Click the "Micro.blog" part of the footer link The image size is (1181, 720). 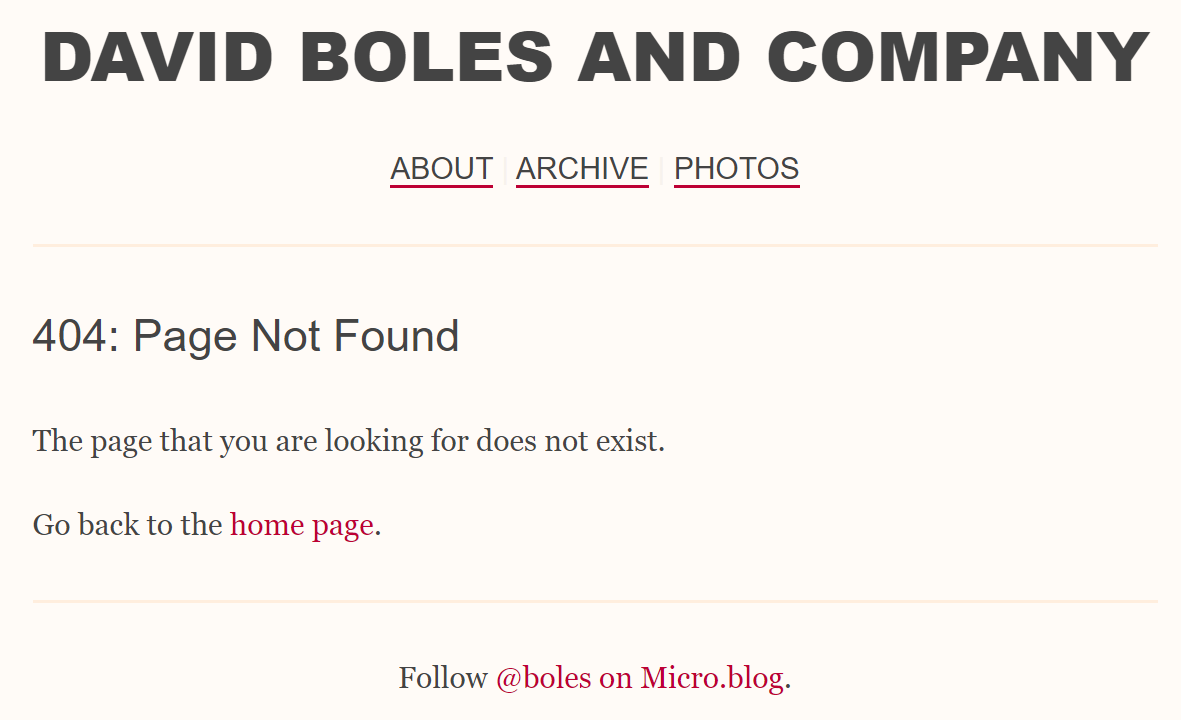click(x=712, y=678)
